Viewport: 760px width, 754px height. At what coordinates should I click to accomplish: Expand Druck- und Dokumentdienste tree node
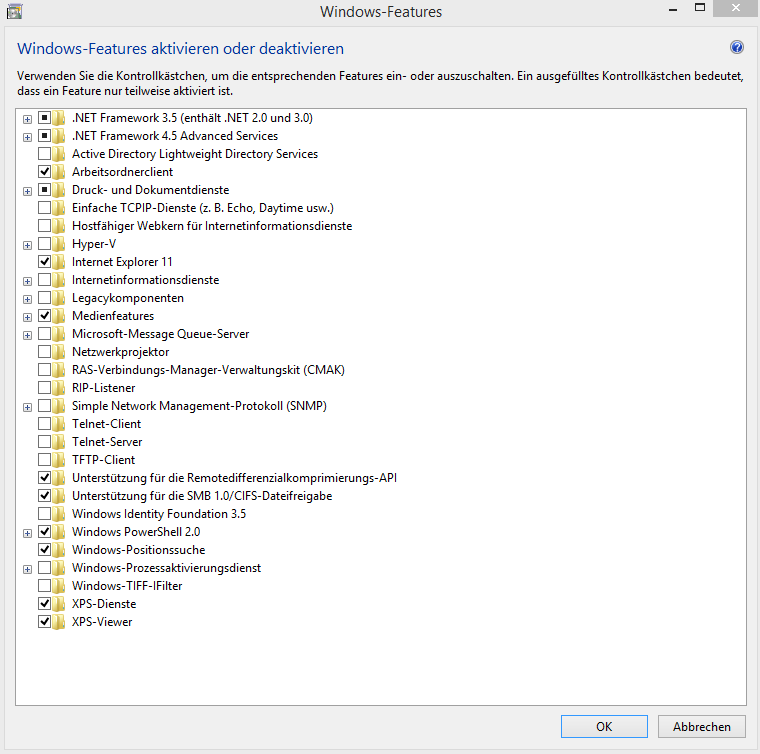[x=28, y=191]
